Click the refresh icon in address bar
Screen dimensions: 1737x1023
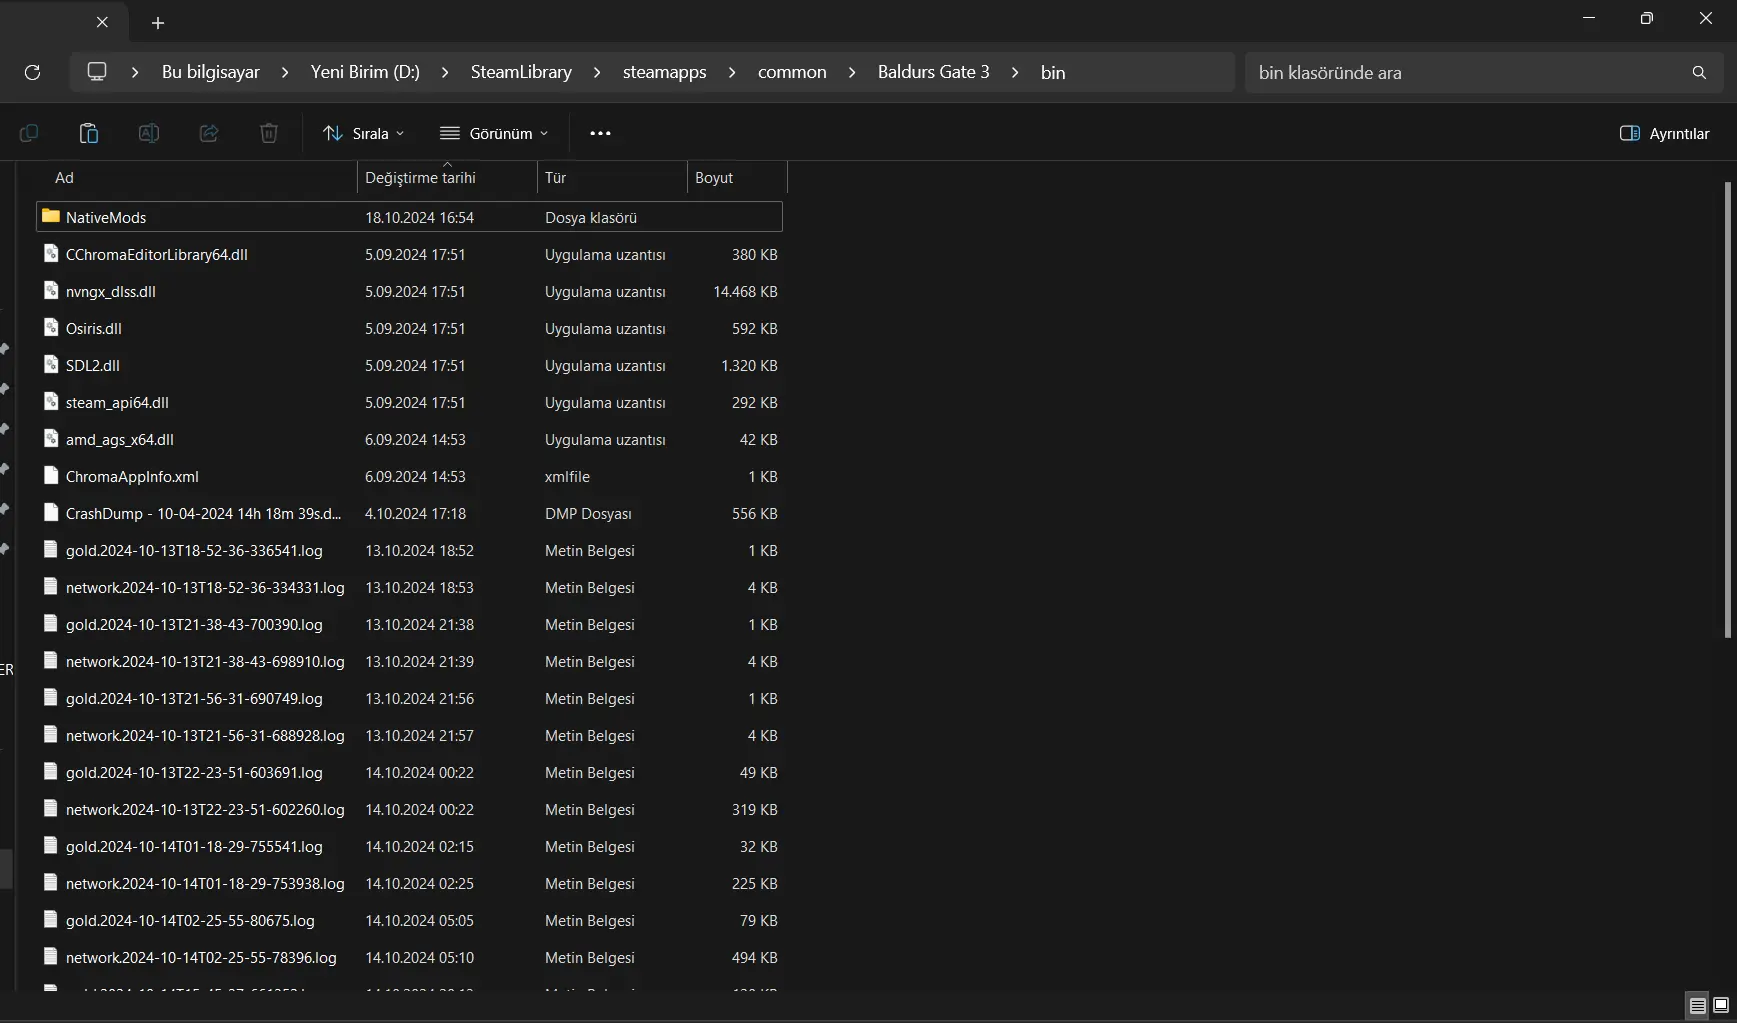point(32,72)
